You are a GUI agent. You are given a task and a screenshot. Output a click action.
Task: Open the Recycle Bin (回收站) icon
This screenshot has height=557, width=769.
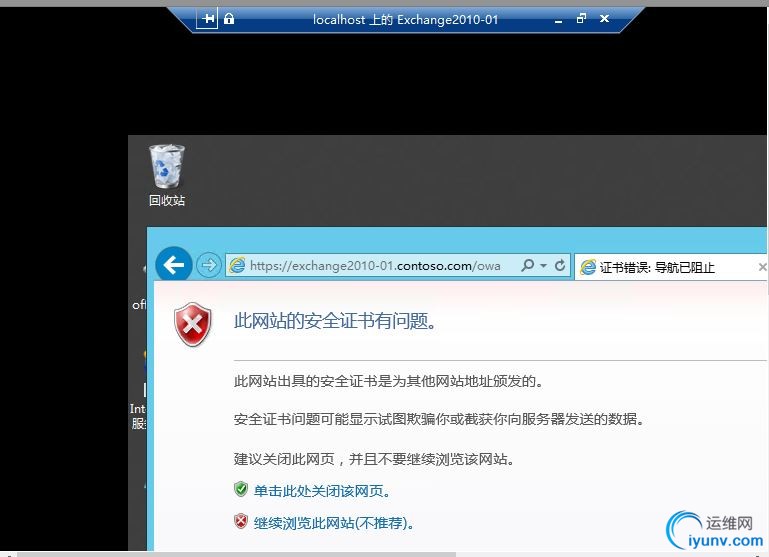coord(167,175)
